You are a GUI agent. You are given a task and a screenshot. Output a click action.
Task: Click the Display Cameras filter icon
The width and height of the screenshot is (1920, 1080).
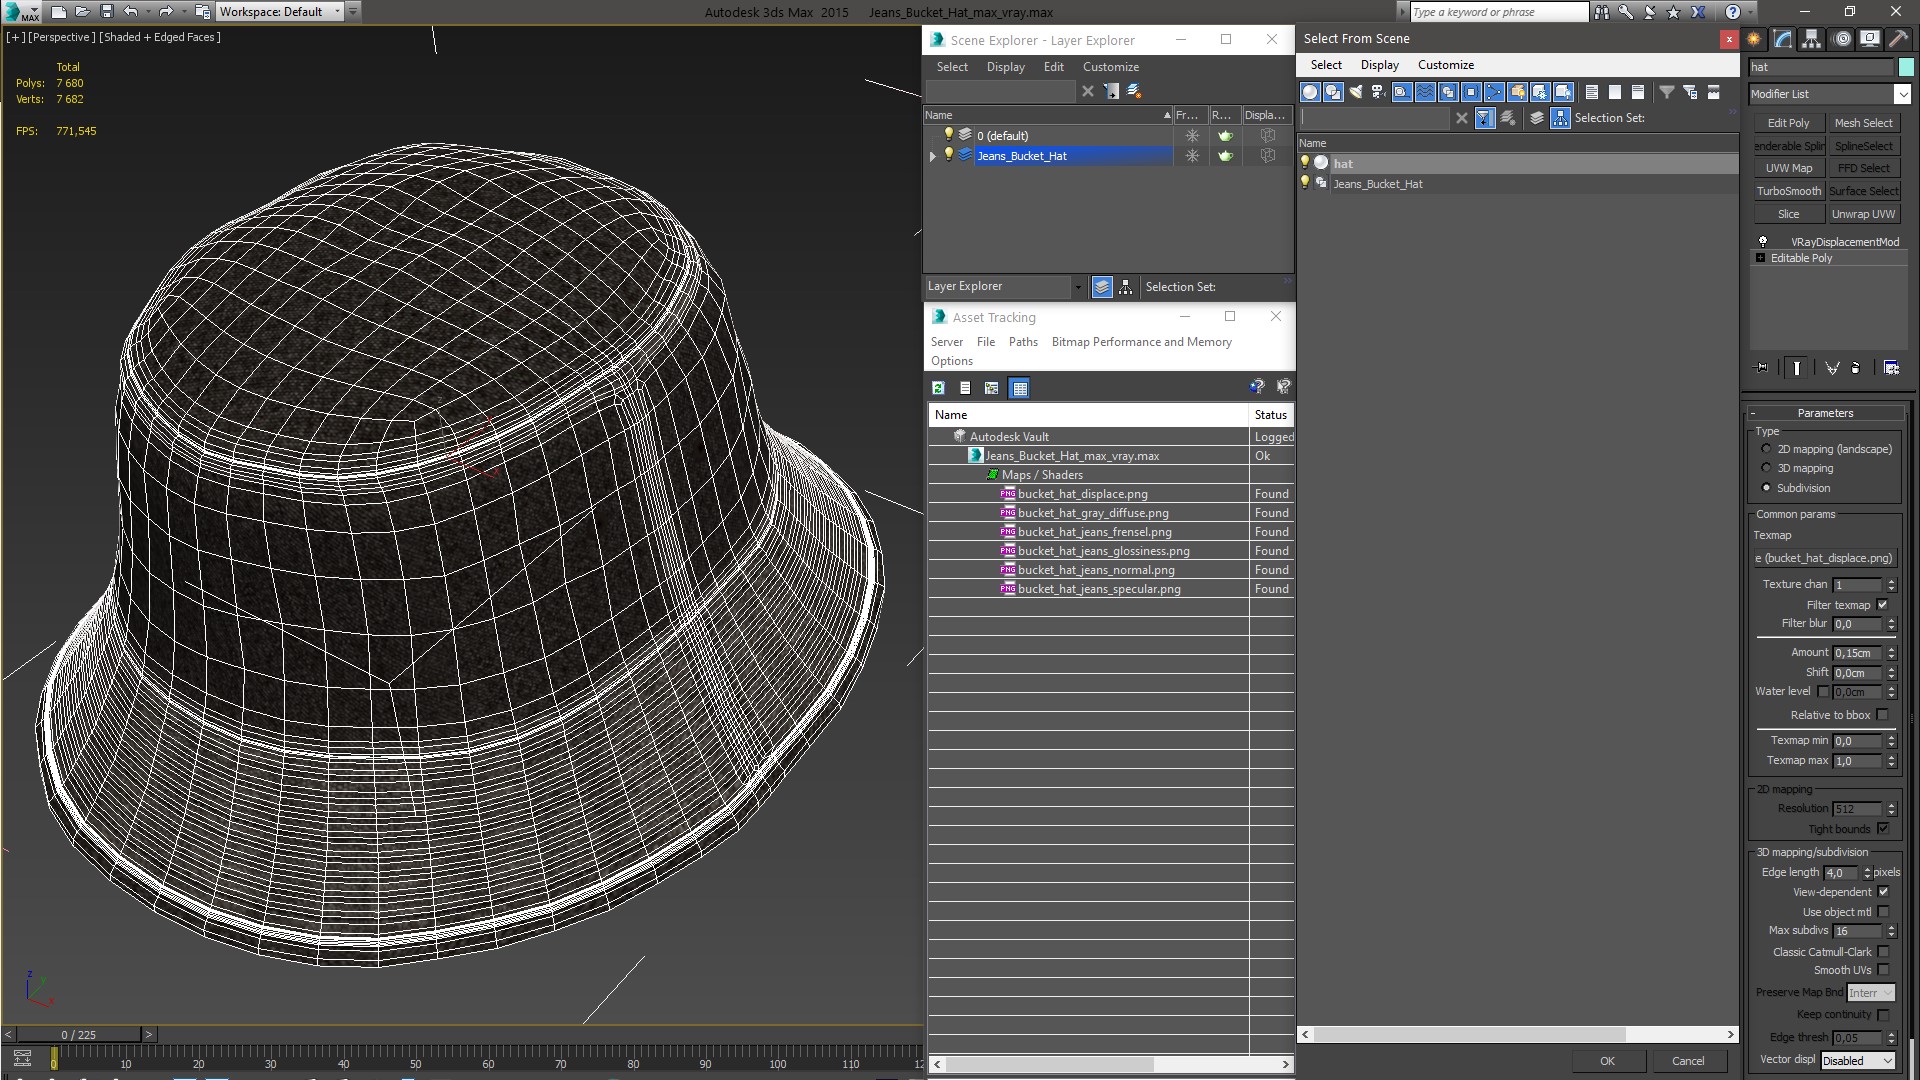(1378, 92)
